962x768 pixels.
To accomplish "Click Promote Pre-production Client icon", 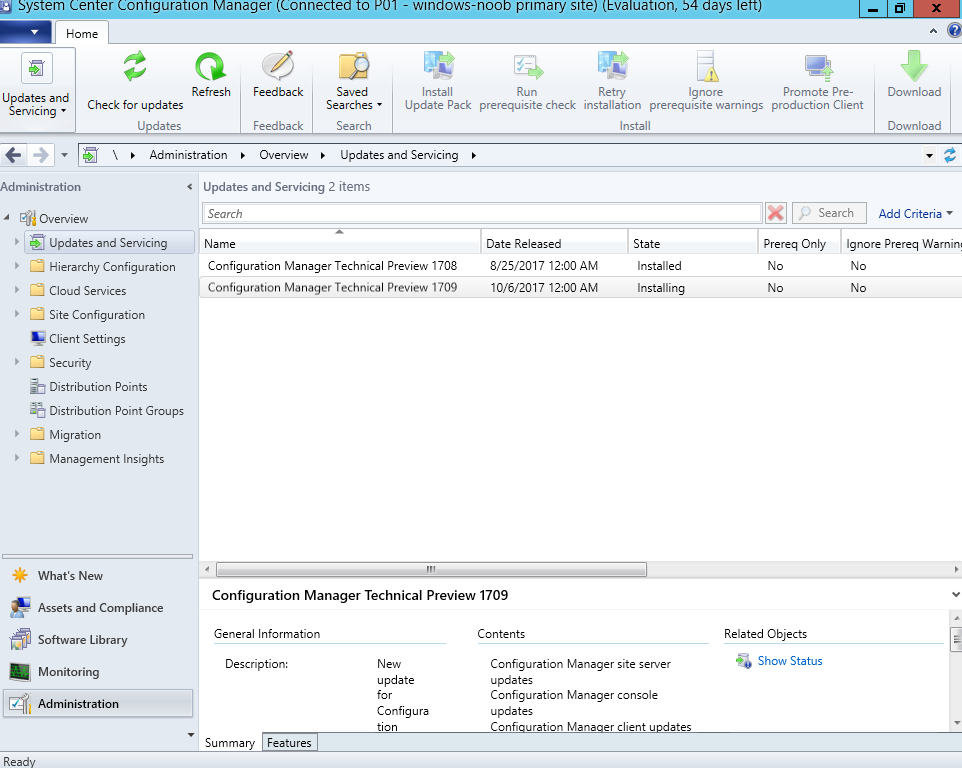I will pos(818,67).
